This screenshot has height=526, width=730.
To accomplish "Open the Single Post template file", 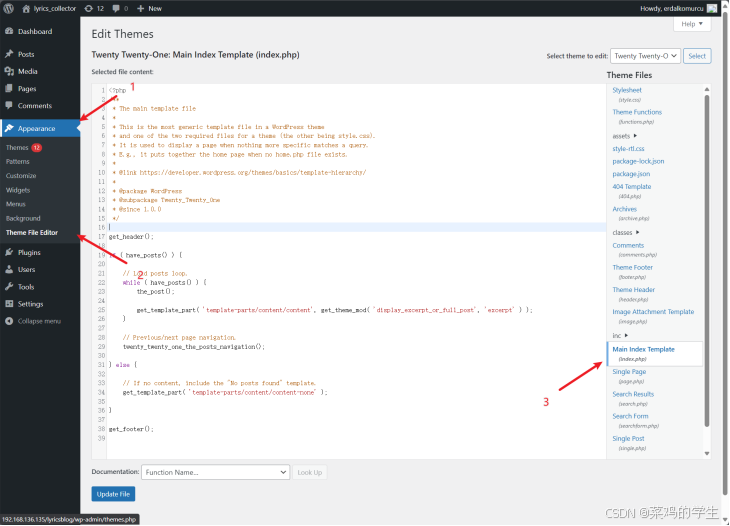I will coord(628,439).
